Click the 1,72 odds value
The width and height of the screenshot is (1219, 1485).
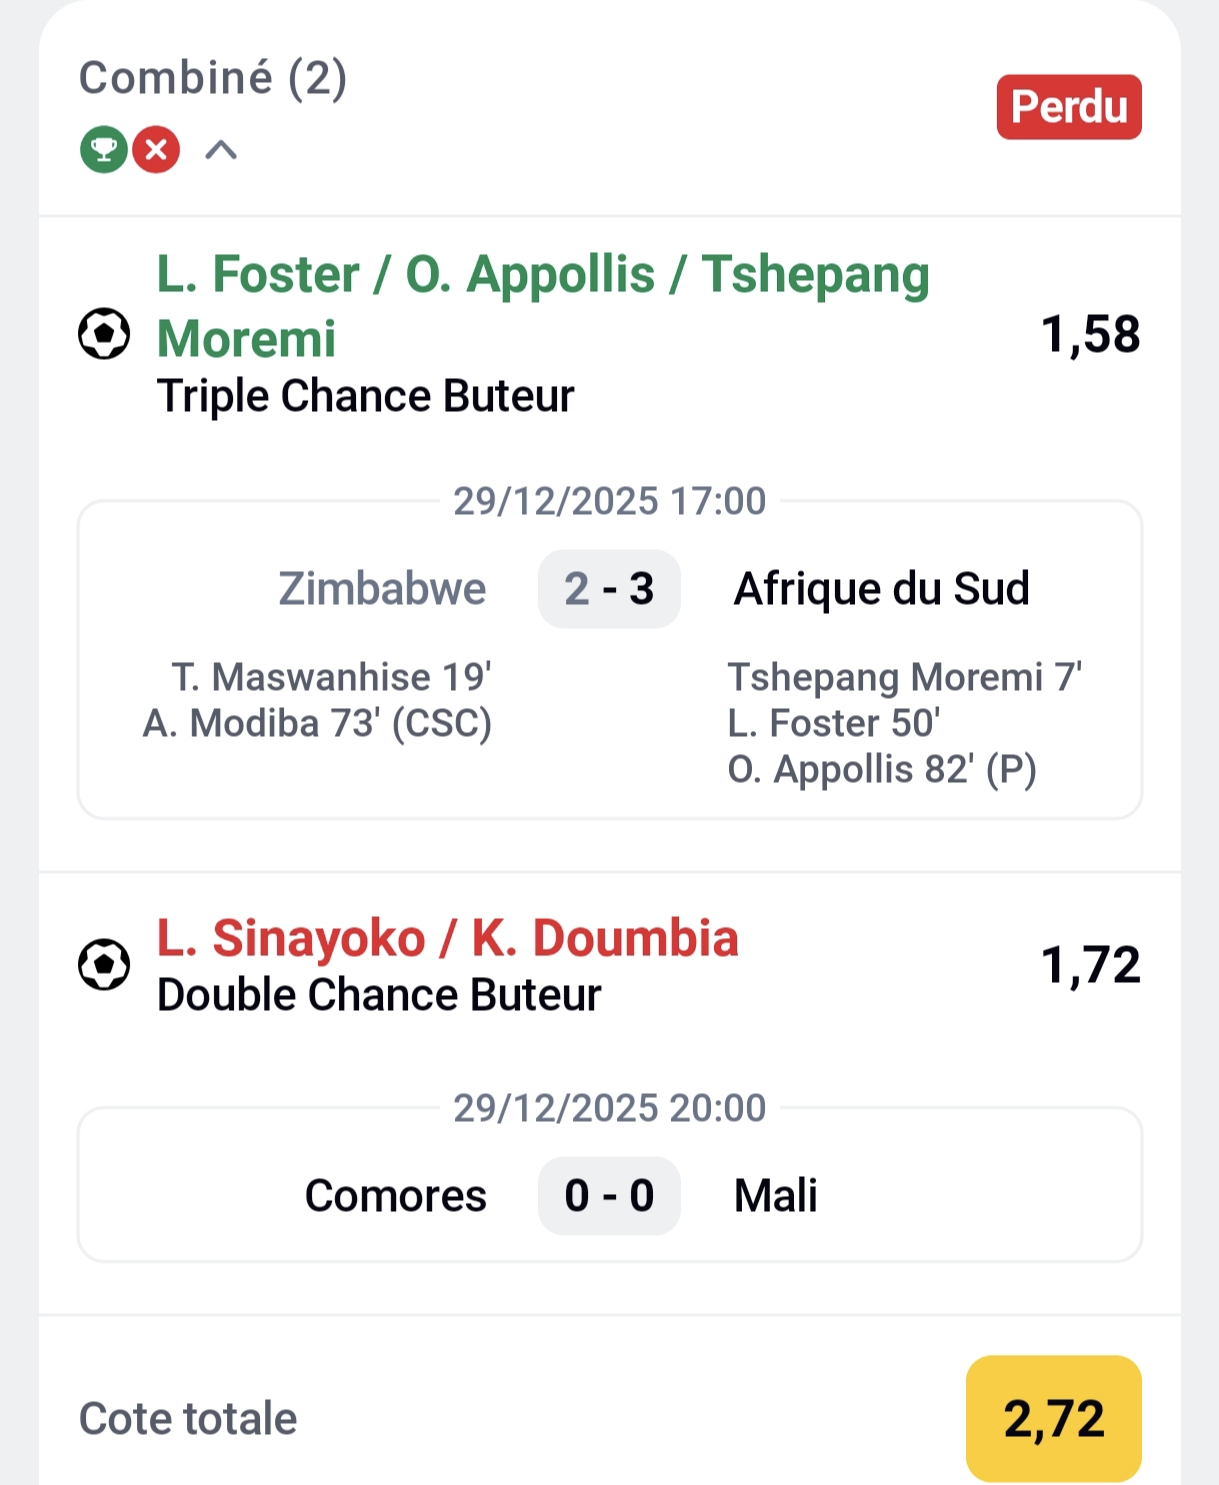click(x=1090, y=965)
